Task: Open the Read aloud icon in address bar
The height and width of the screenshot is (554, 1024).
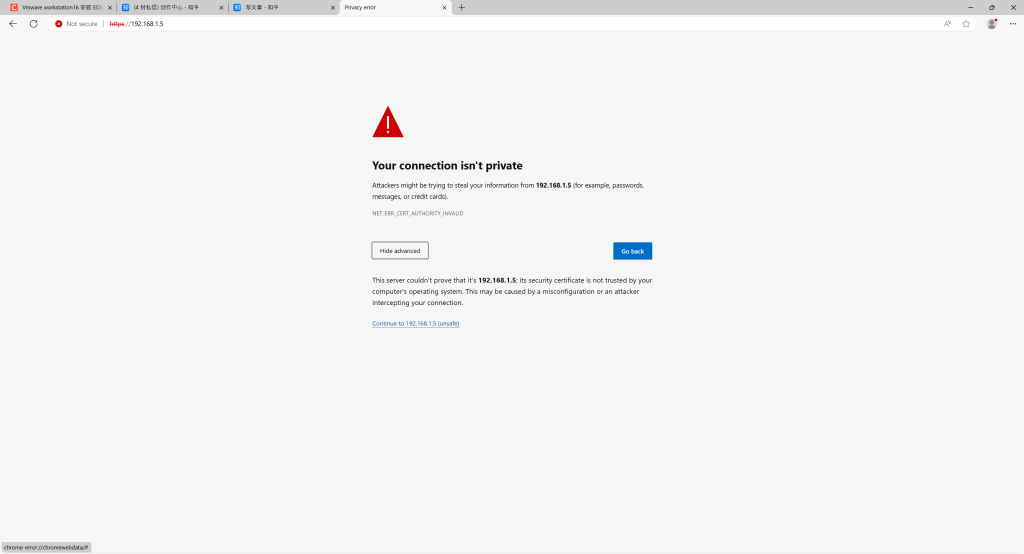Action: (x=947, y=23)
